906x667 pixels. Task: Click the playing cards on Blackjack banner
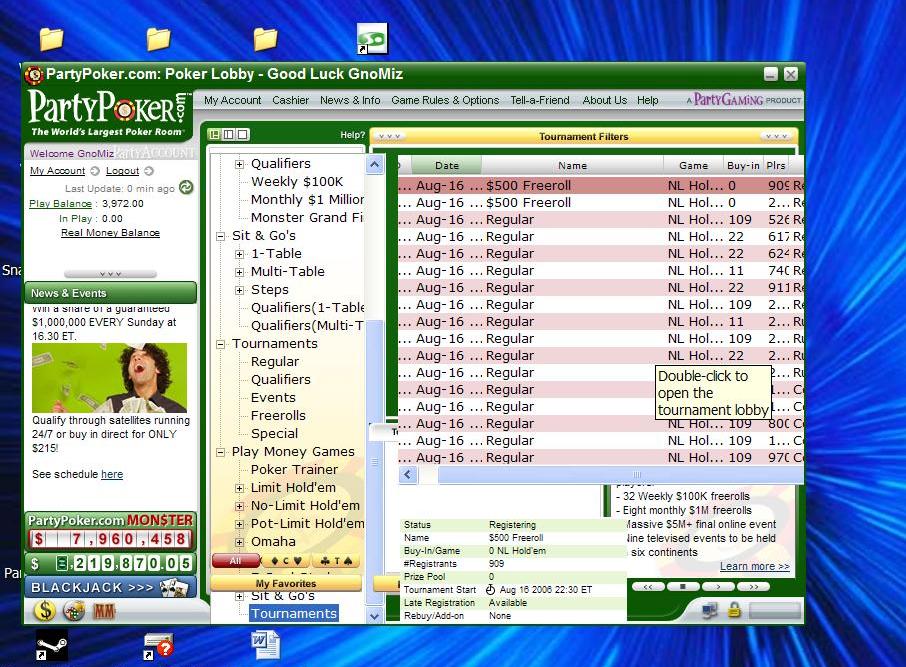tap(174, 588)
